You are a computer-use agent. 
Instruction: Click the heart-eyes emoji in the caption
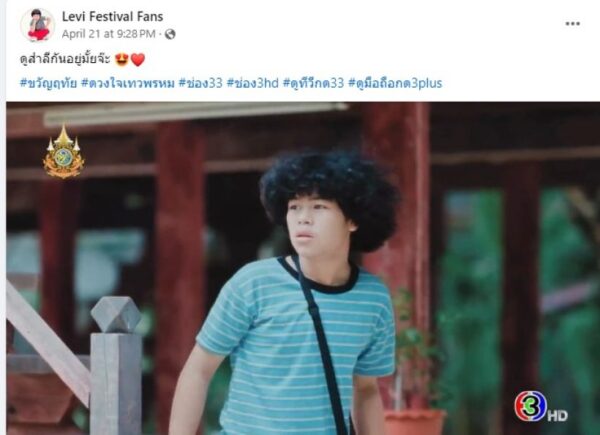pos(122,60)
